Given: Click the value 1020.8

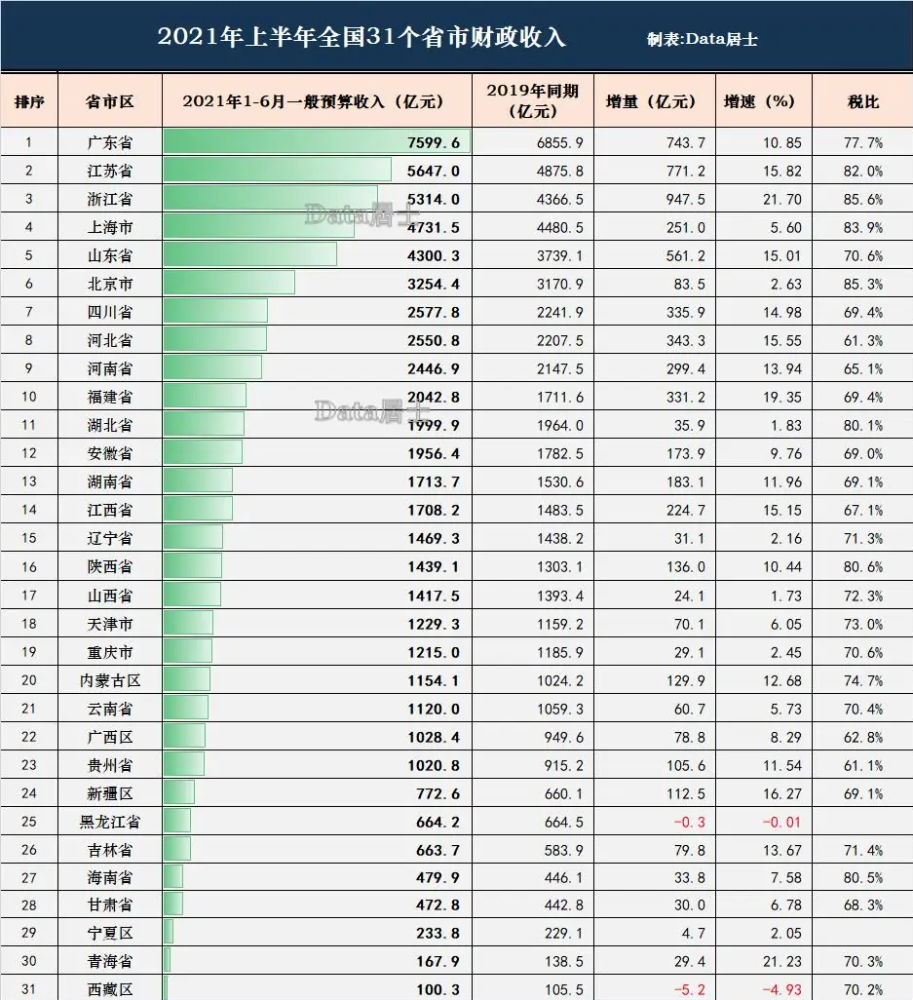Looking at the screenshot, I should click(x=434, y=765).
